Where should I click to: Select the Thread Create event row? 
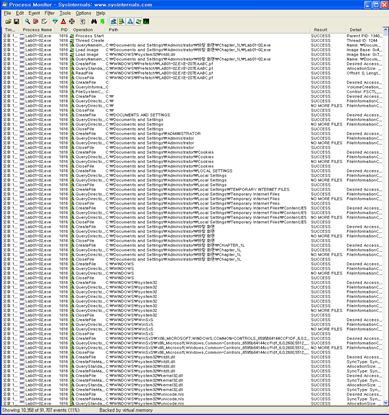[193, 40]
